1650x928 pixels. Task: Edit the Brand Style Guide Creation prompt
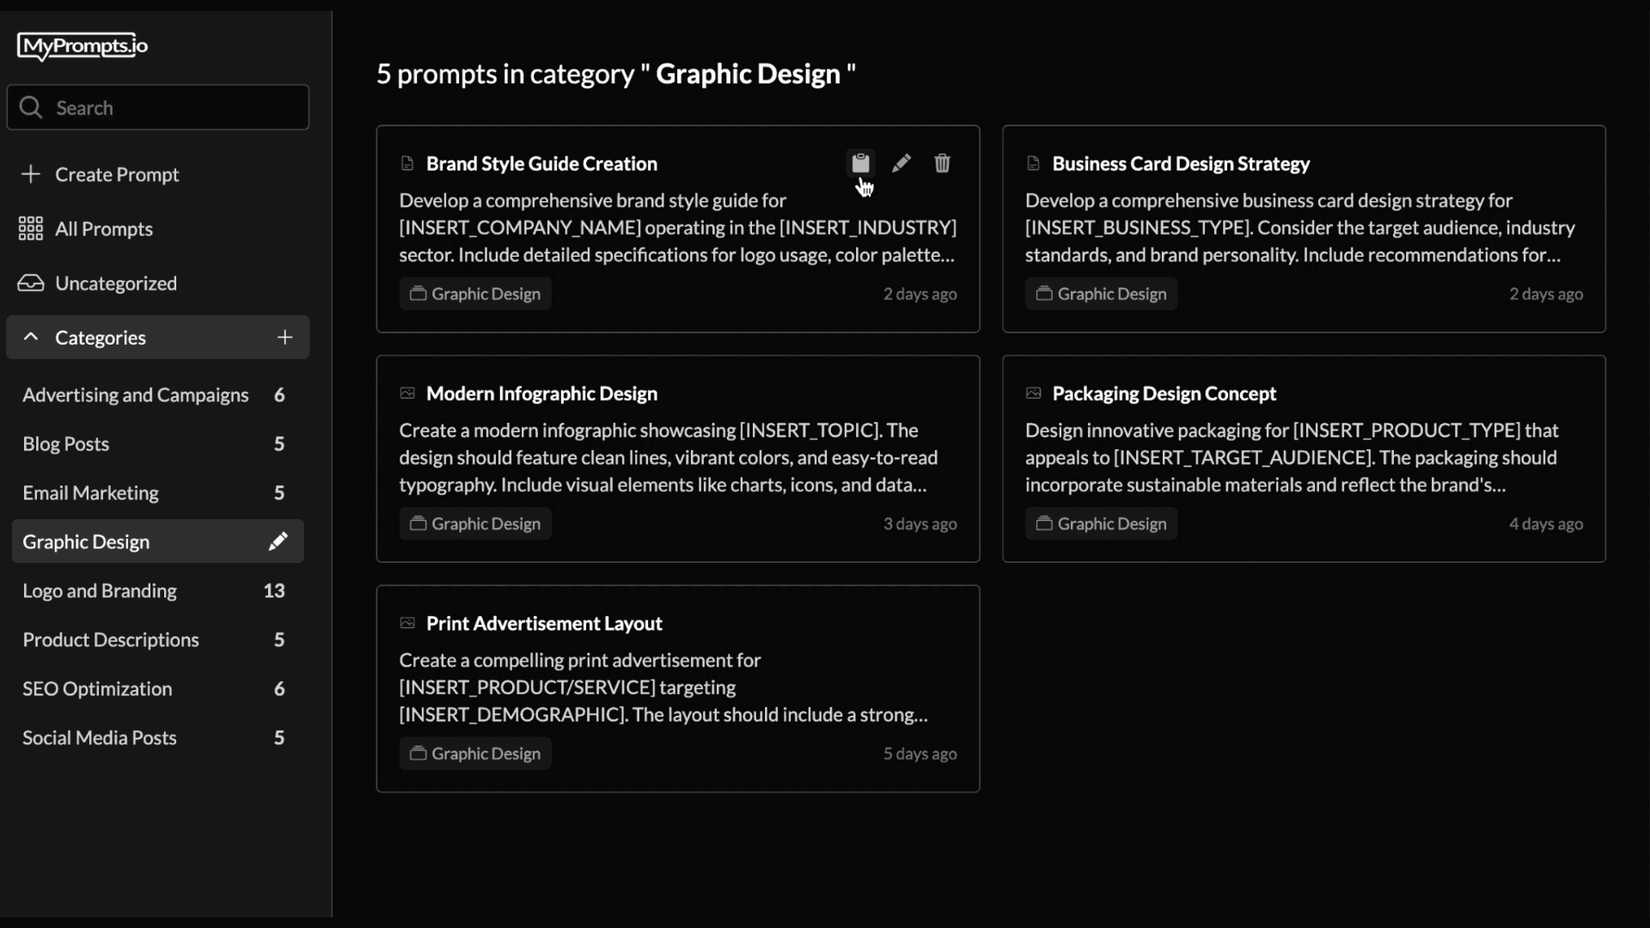(901, 163)
